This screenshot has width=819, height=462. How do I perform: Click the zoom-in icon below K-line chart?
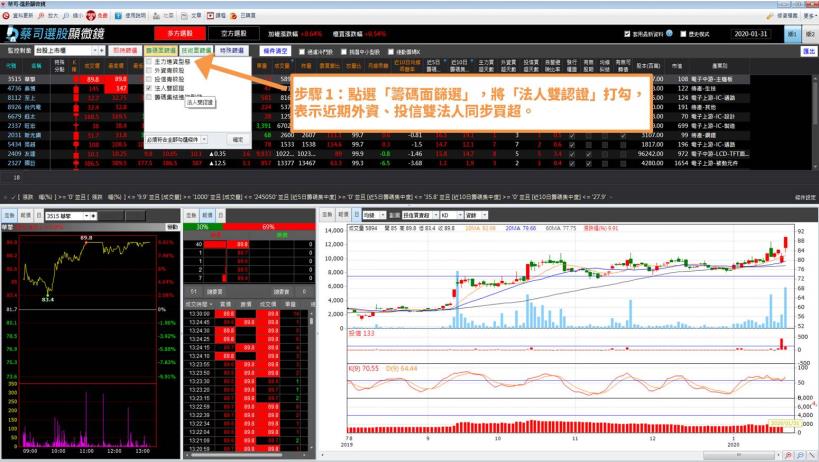click(788, 456)
